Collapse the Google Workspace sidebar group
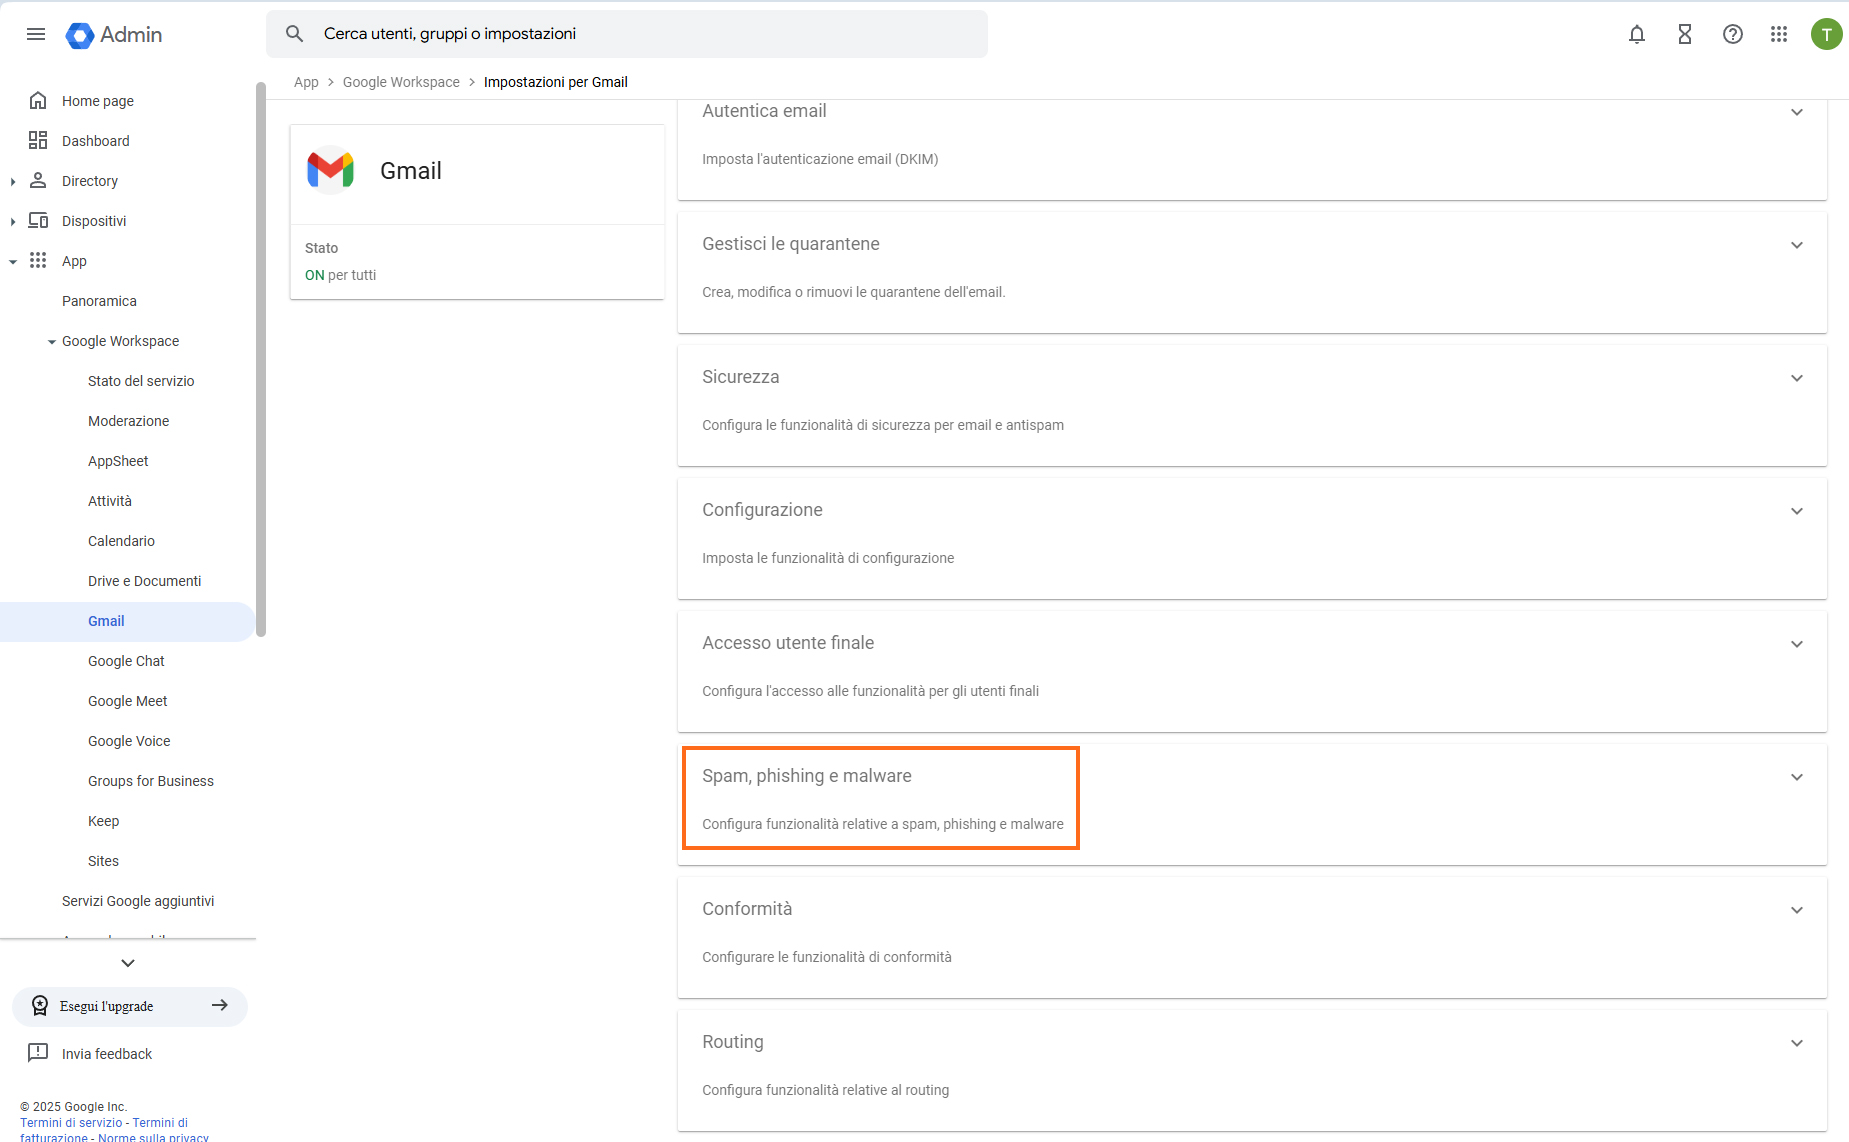1849x1142 pixels. coord(52,342)
